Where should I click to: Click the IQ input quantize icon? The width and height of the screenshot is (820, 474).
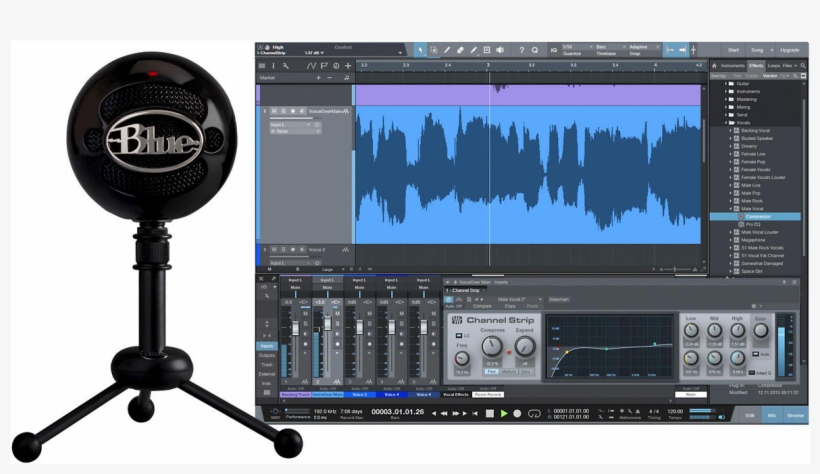553,50
